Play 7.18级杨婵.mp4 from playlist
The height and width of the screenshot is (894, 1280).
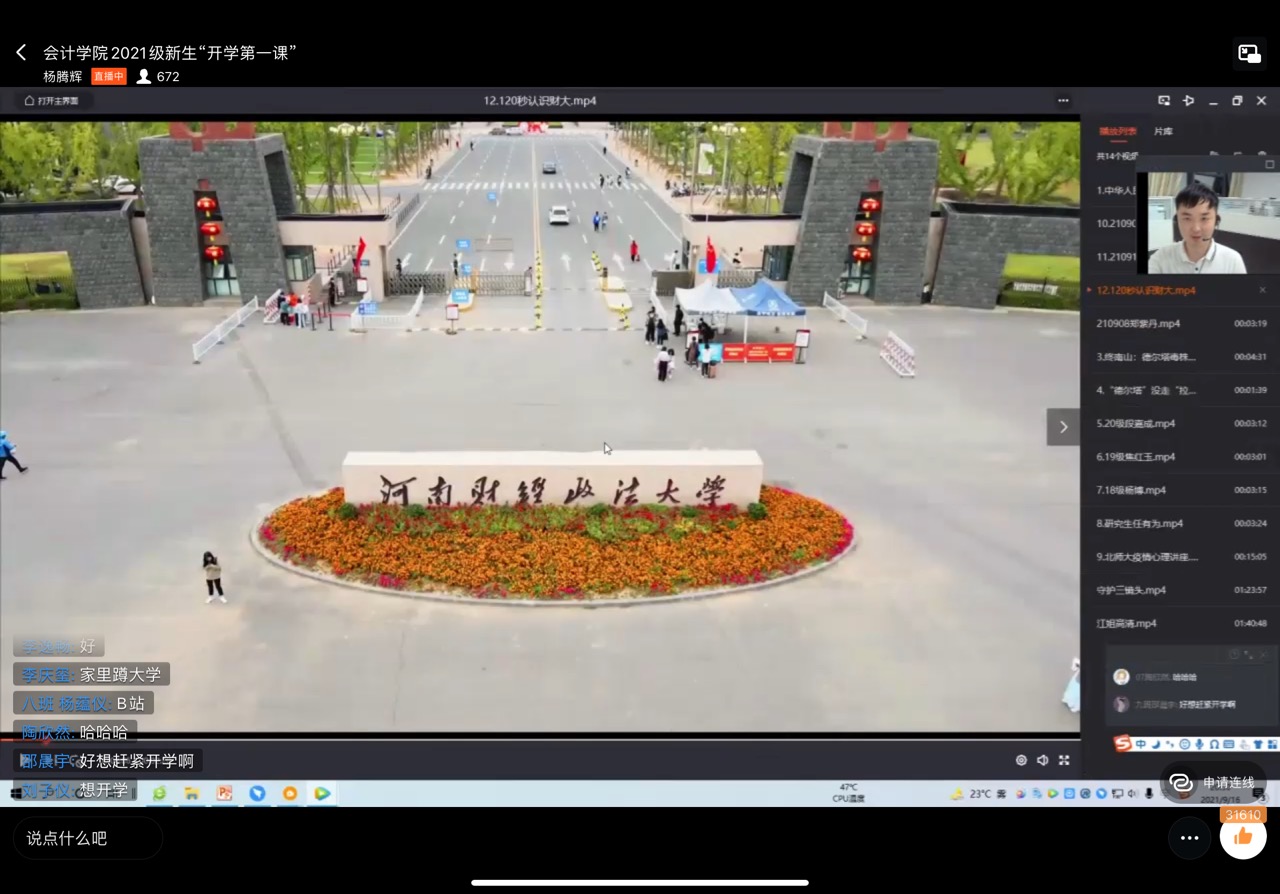pos(1180,490)
